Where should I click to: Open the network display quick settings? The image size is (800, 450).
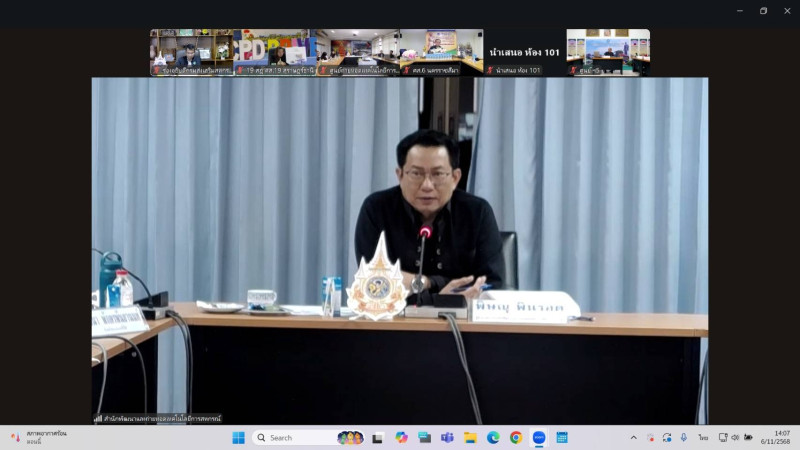point(721,438)
